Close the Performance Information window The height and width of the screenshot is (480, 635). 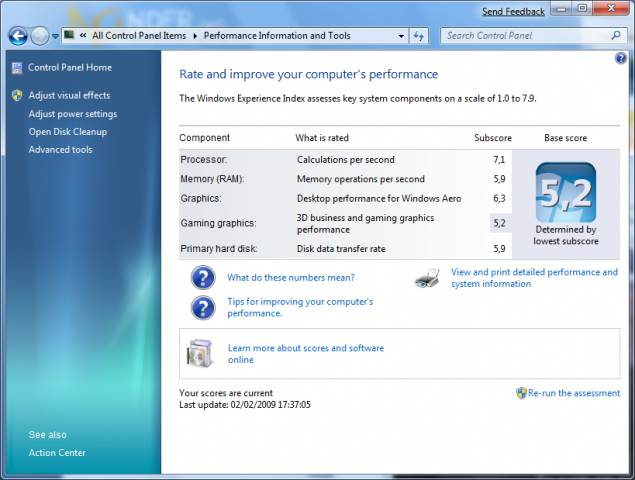coord(612,9)
